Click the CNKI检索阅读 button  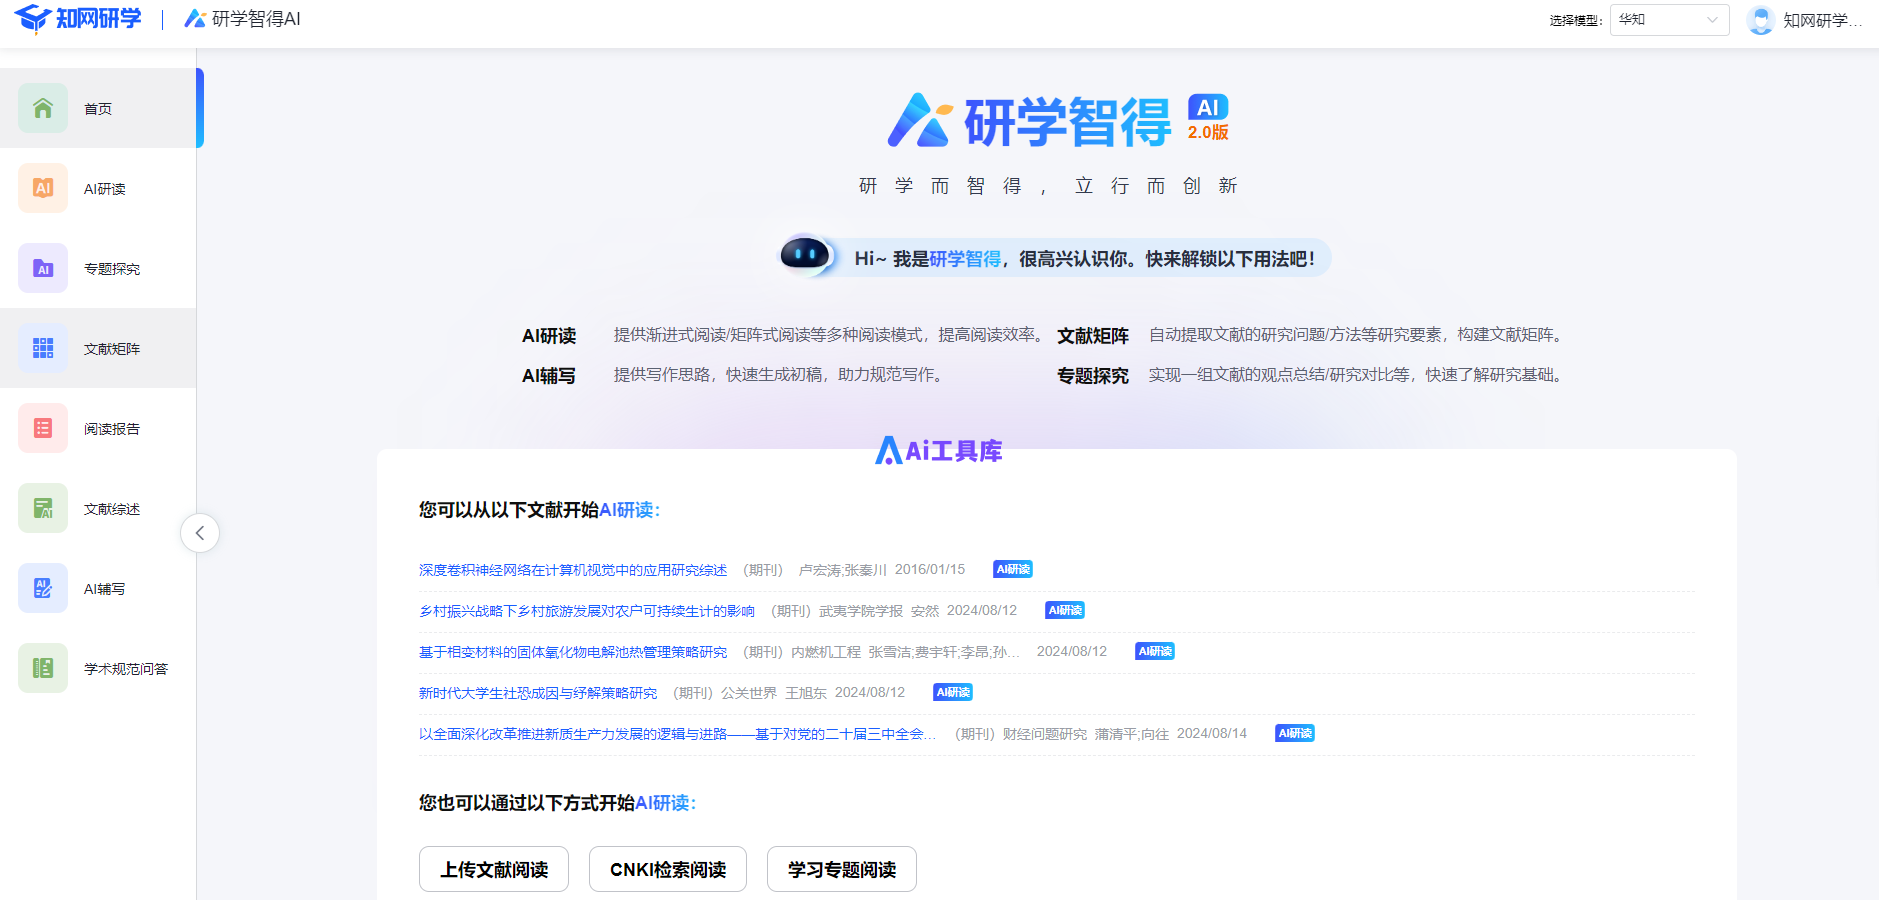[668, 869]
